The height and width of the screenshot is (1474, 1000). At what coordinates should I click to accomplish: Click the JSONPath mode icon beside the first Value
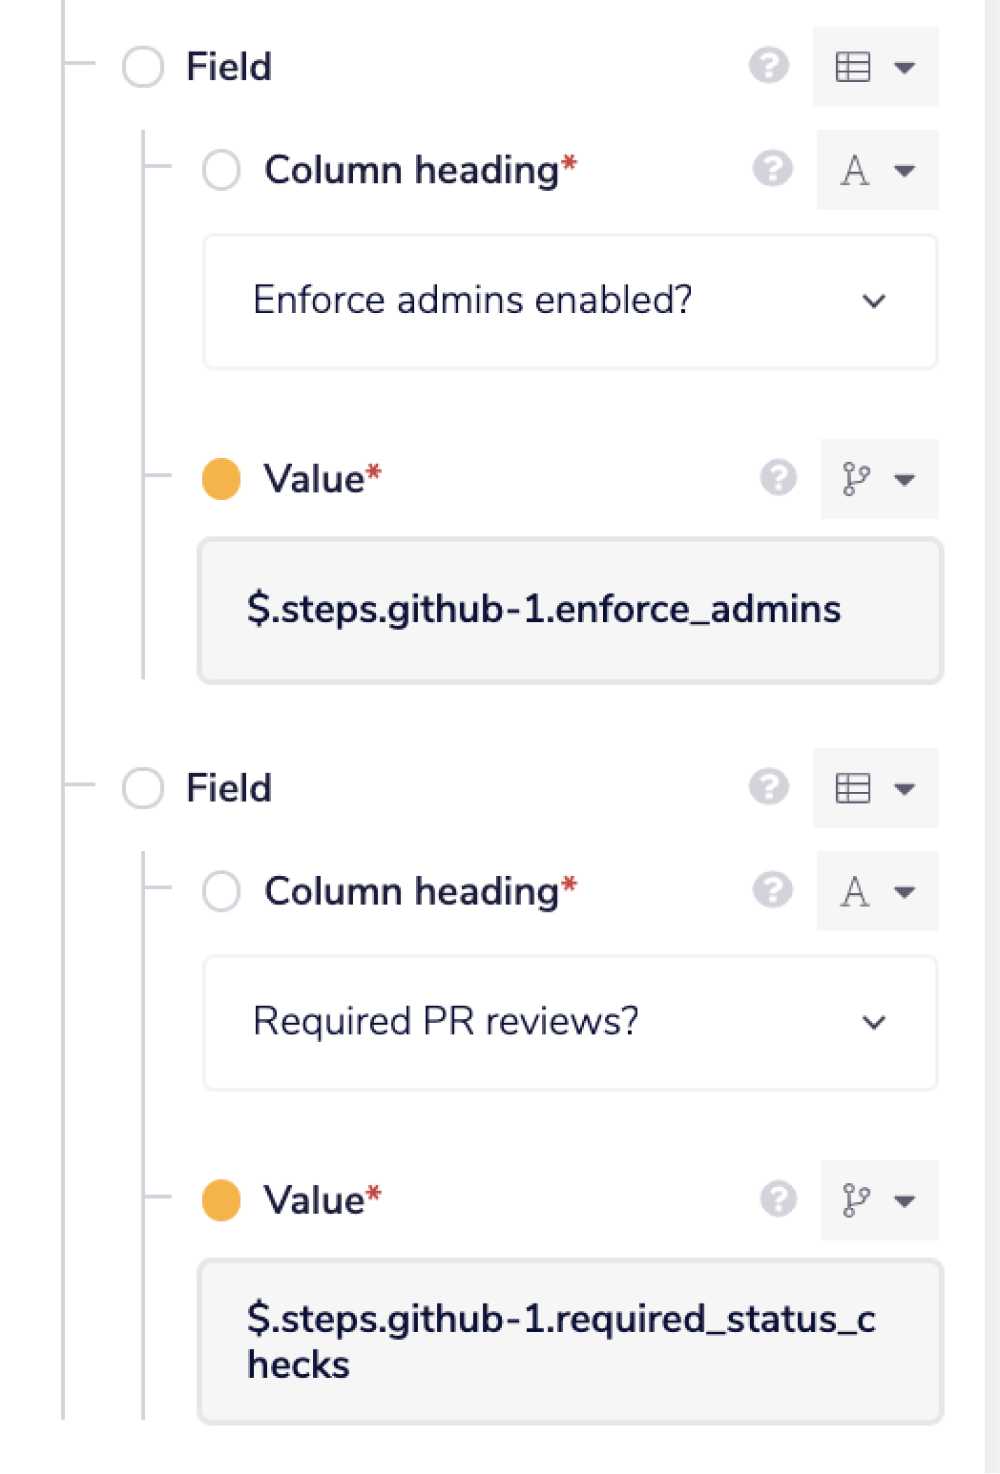(x=858, y=480)
